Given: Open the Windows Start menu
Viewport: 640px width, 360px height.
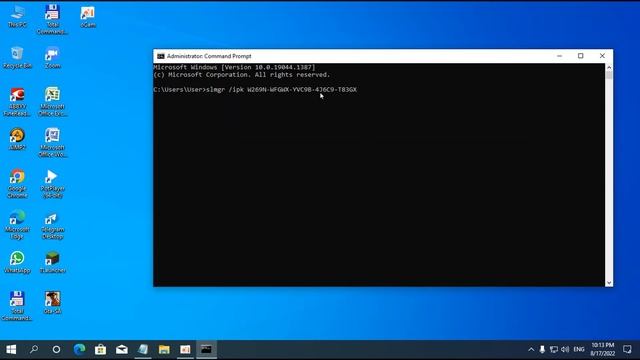Looking at the screenshot, I should [11, 349].
